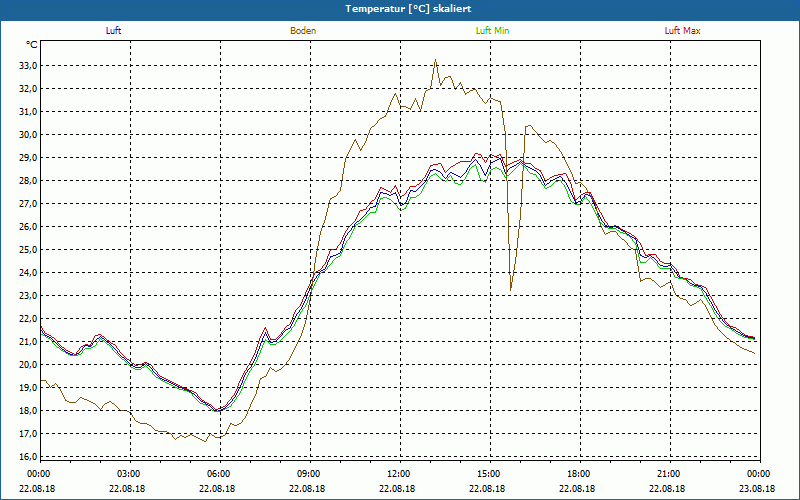Click the 16,0 y-axis value
800x500 pixels.
(x=28, y=457)
